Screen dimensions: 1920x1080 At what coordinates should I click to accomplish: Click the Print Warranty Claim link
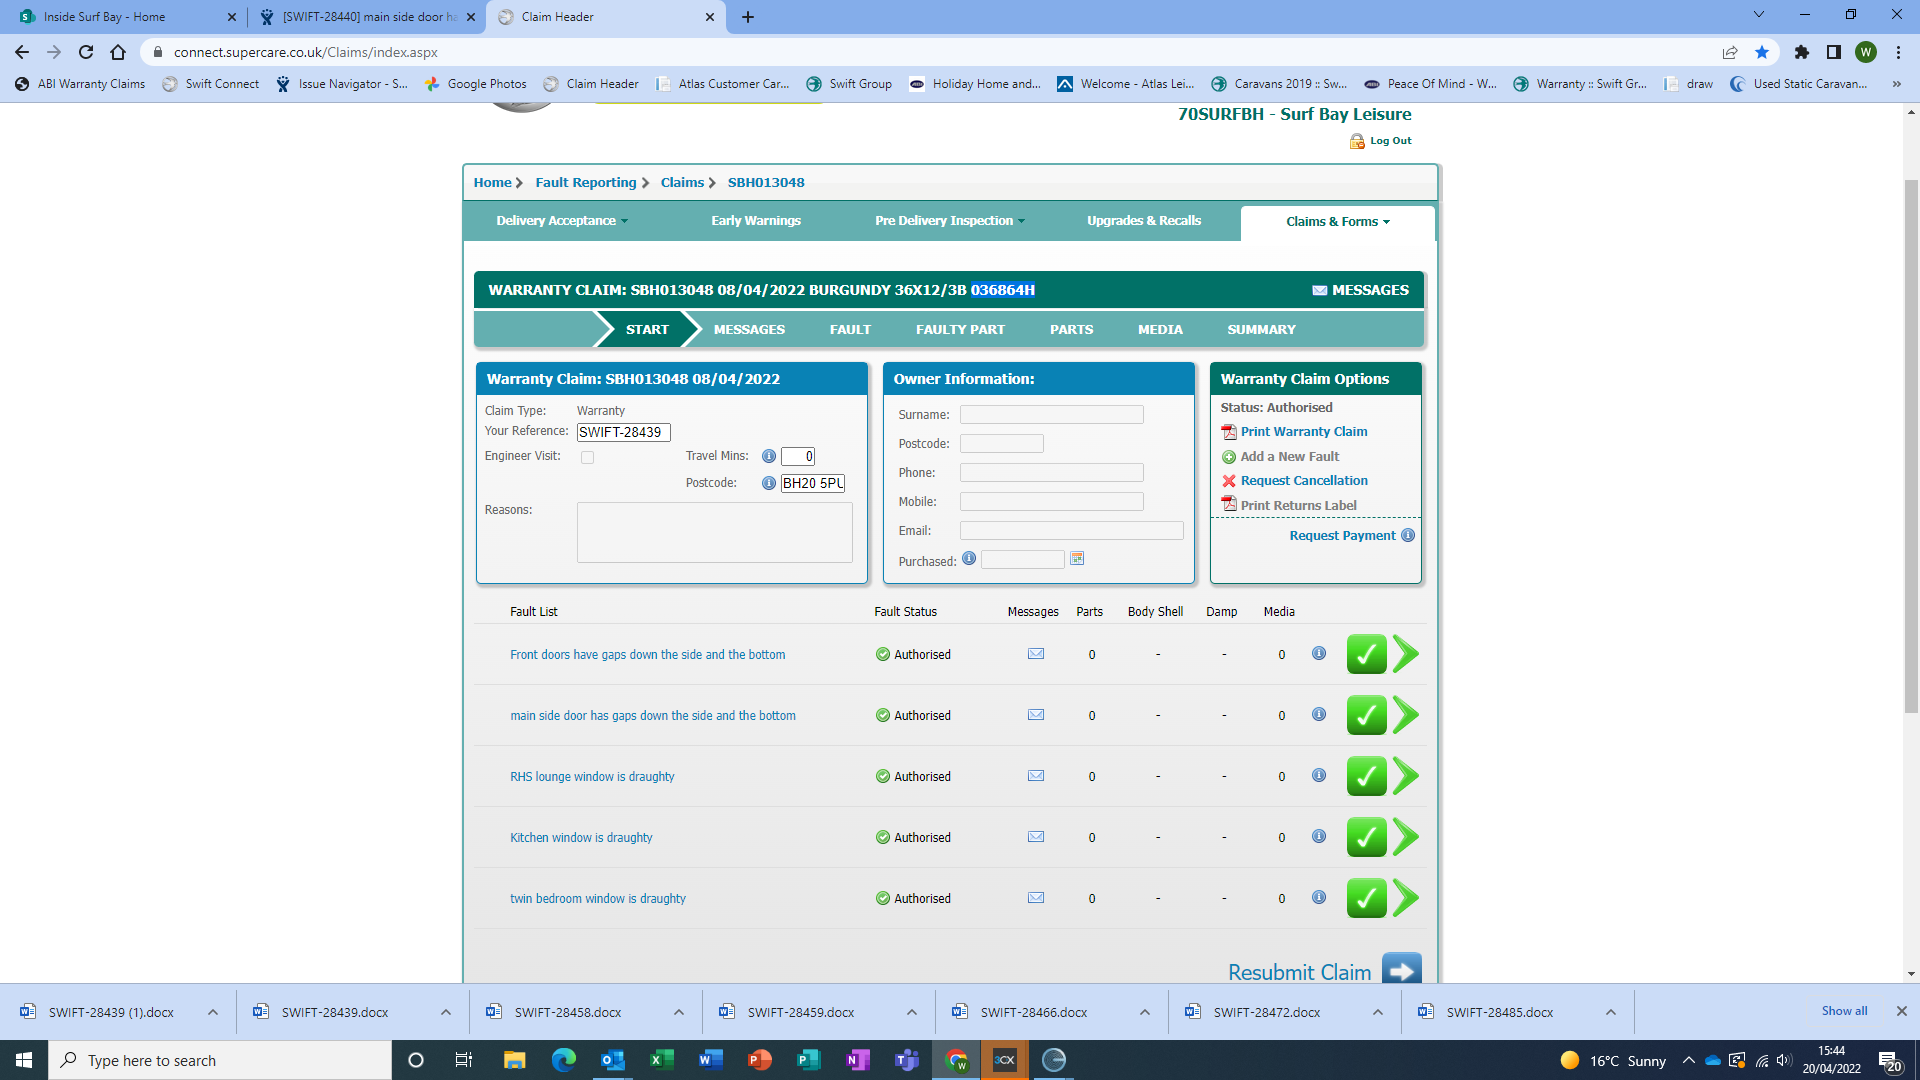[x=1304, y=432]
